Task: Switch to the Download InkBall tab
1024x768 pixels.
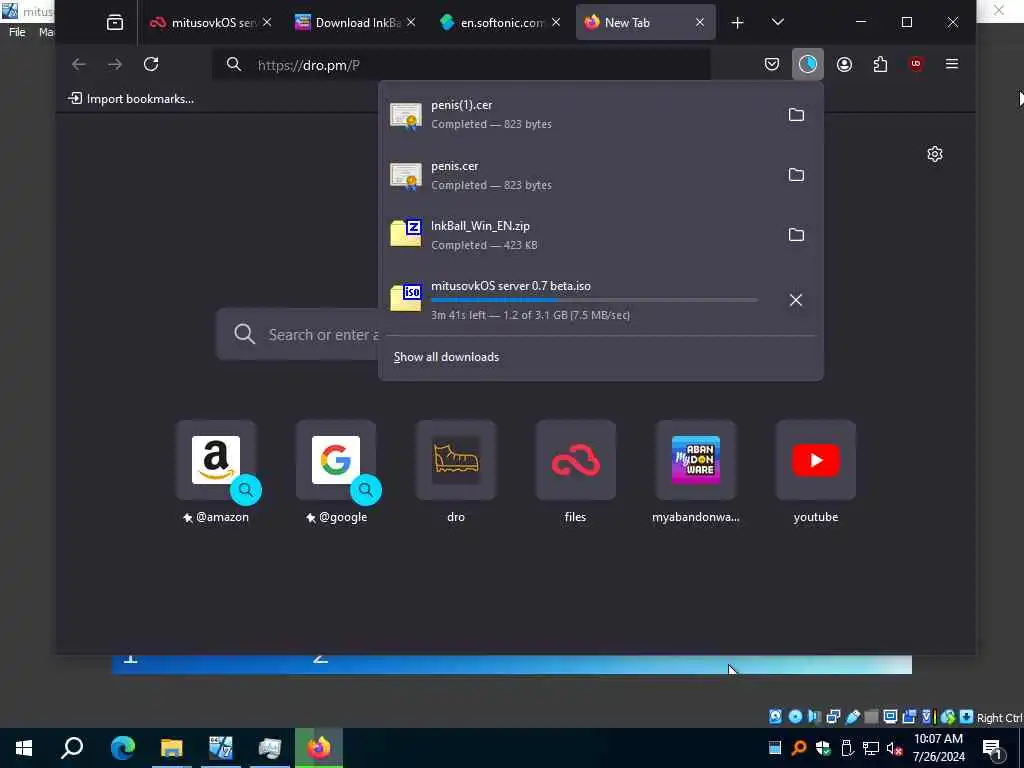Action: point(354,23)
